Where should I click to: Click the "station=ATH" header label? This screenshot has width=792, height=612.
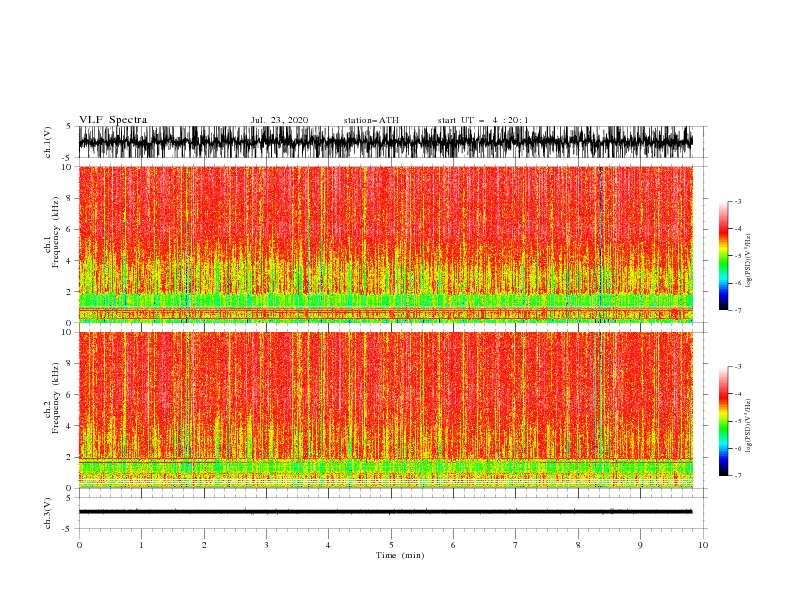[371, 120]
